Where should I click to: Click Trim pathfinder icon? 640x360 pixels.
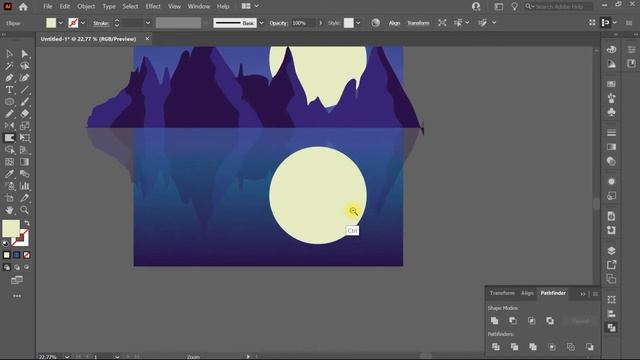514,347
